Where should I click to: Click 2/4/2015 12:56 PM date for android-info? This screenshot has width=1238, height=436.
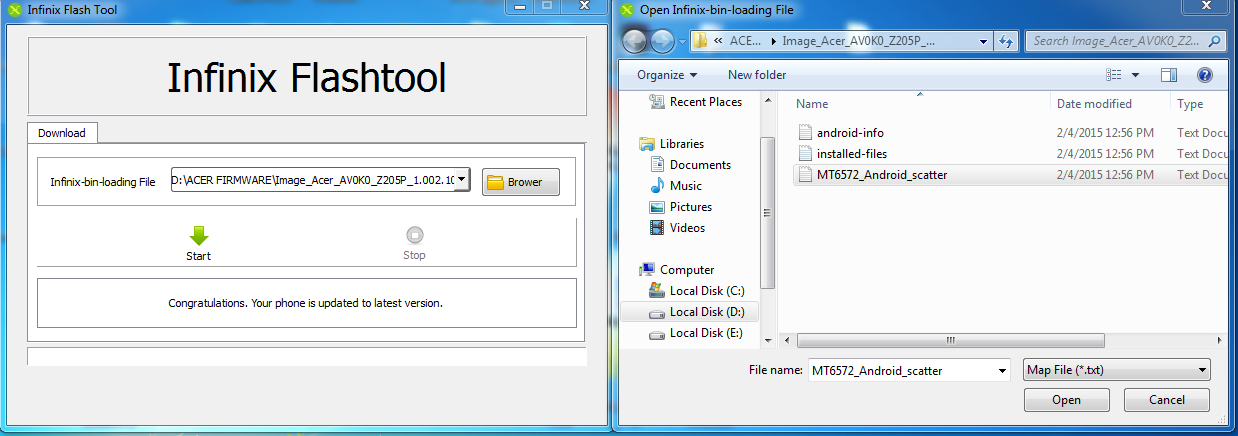(1105, 133)
